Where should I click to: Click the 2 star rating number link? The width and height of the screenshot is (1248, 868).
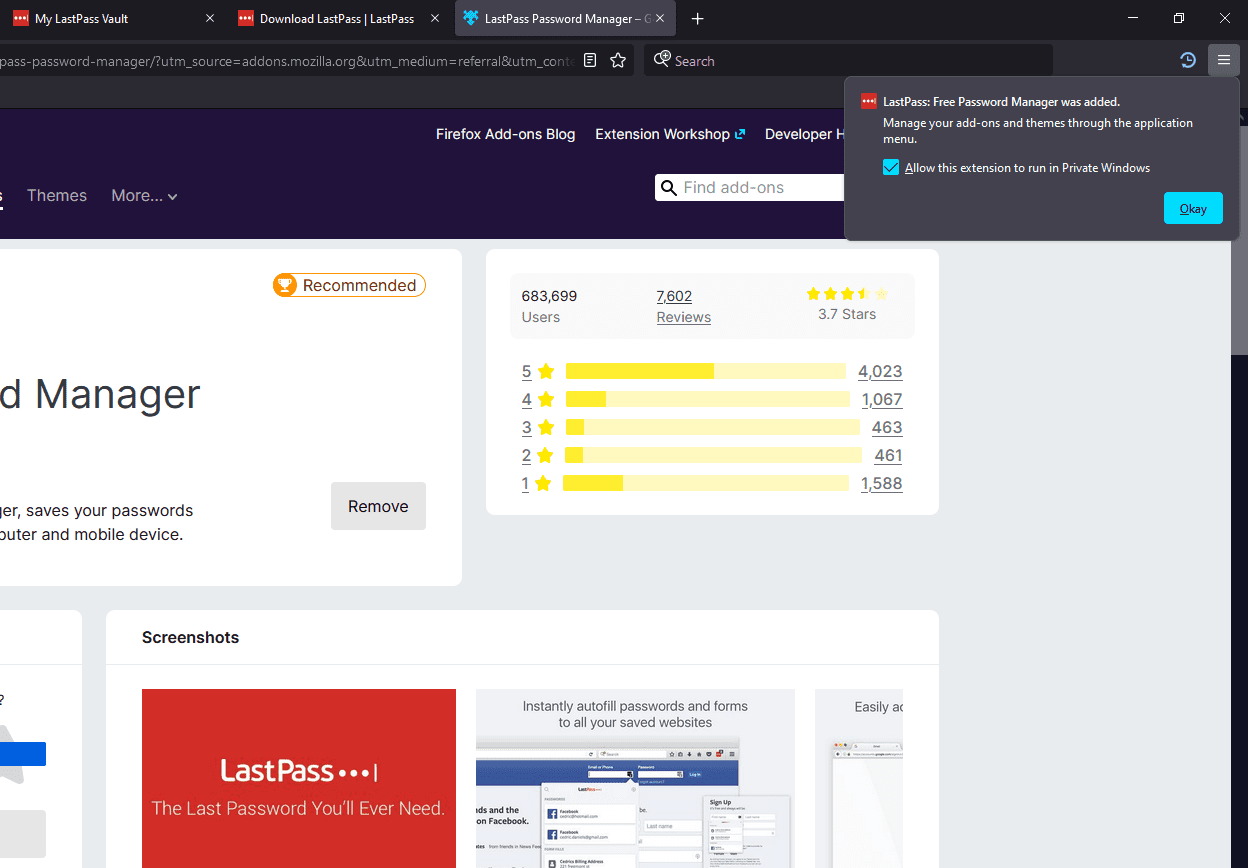pyautogui.click(x=526, y=455)
